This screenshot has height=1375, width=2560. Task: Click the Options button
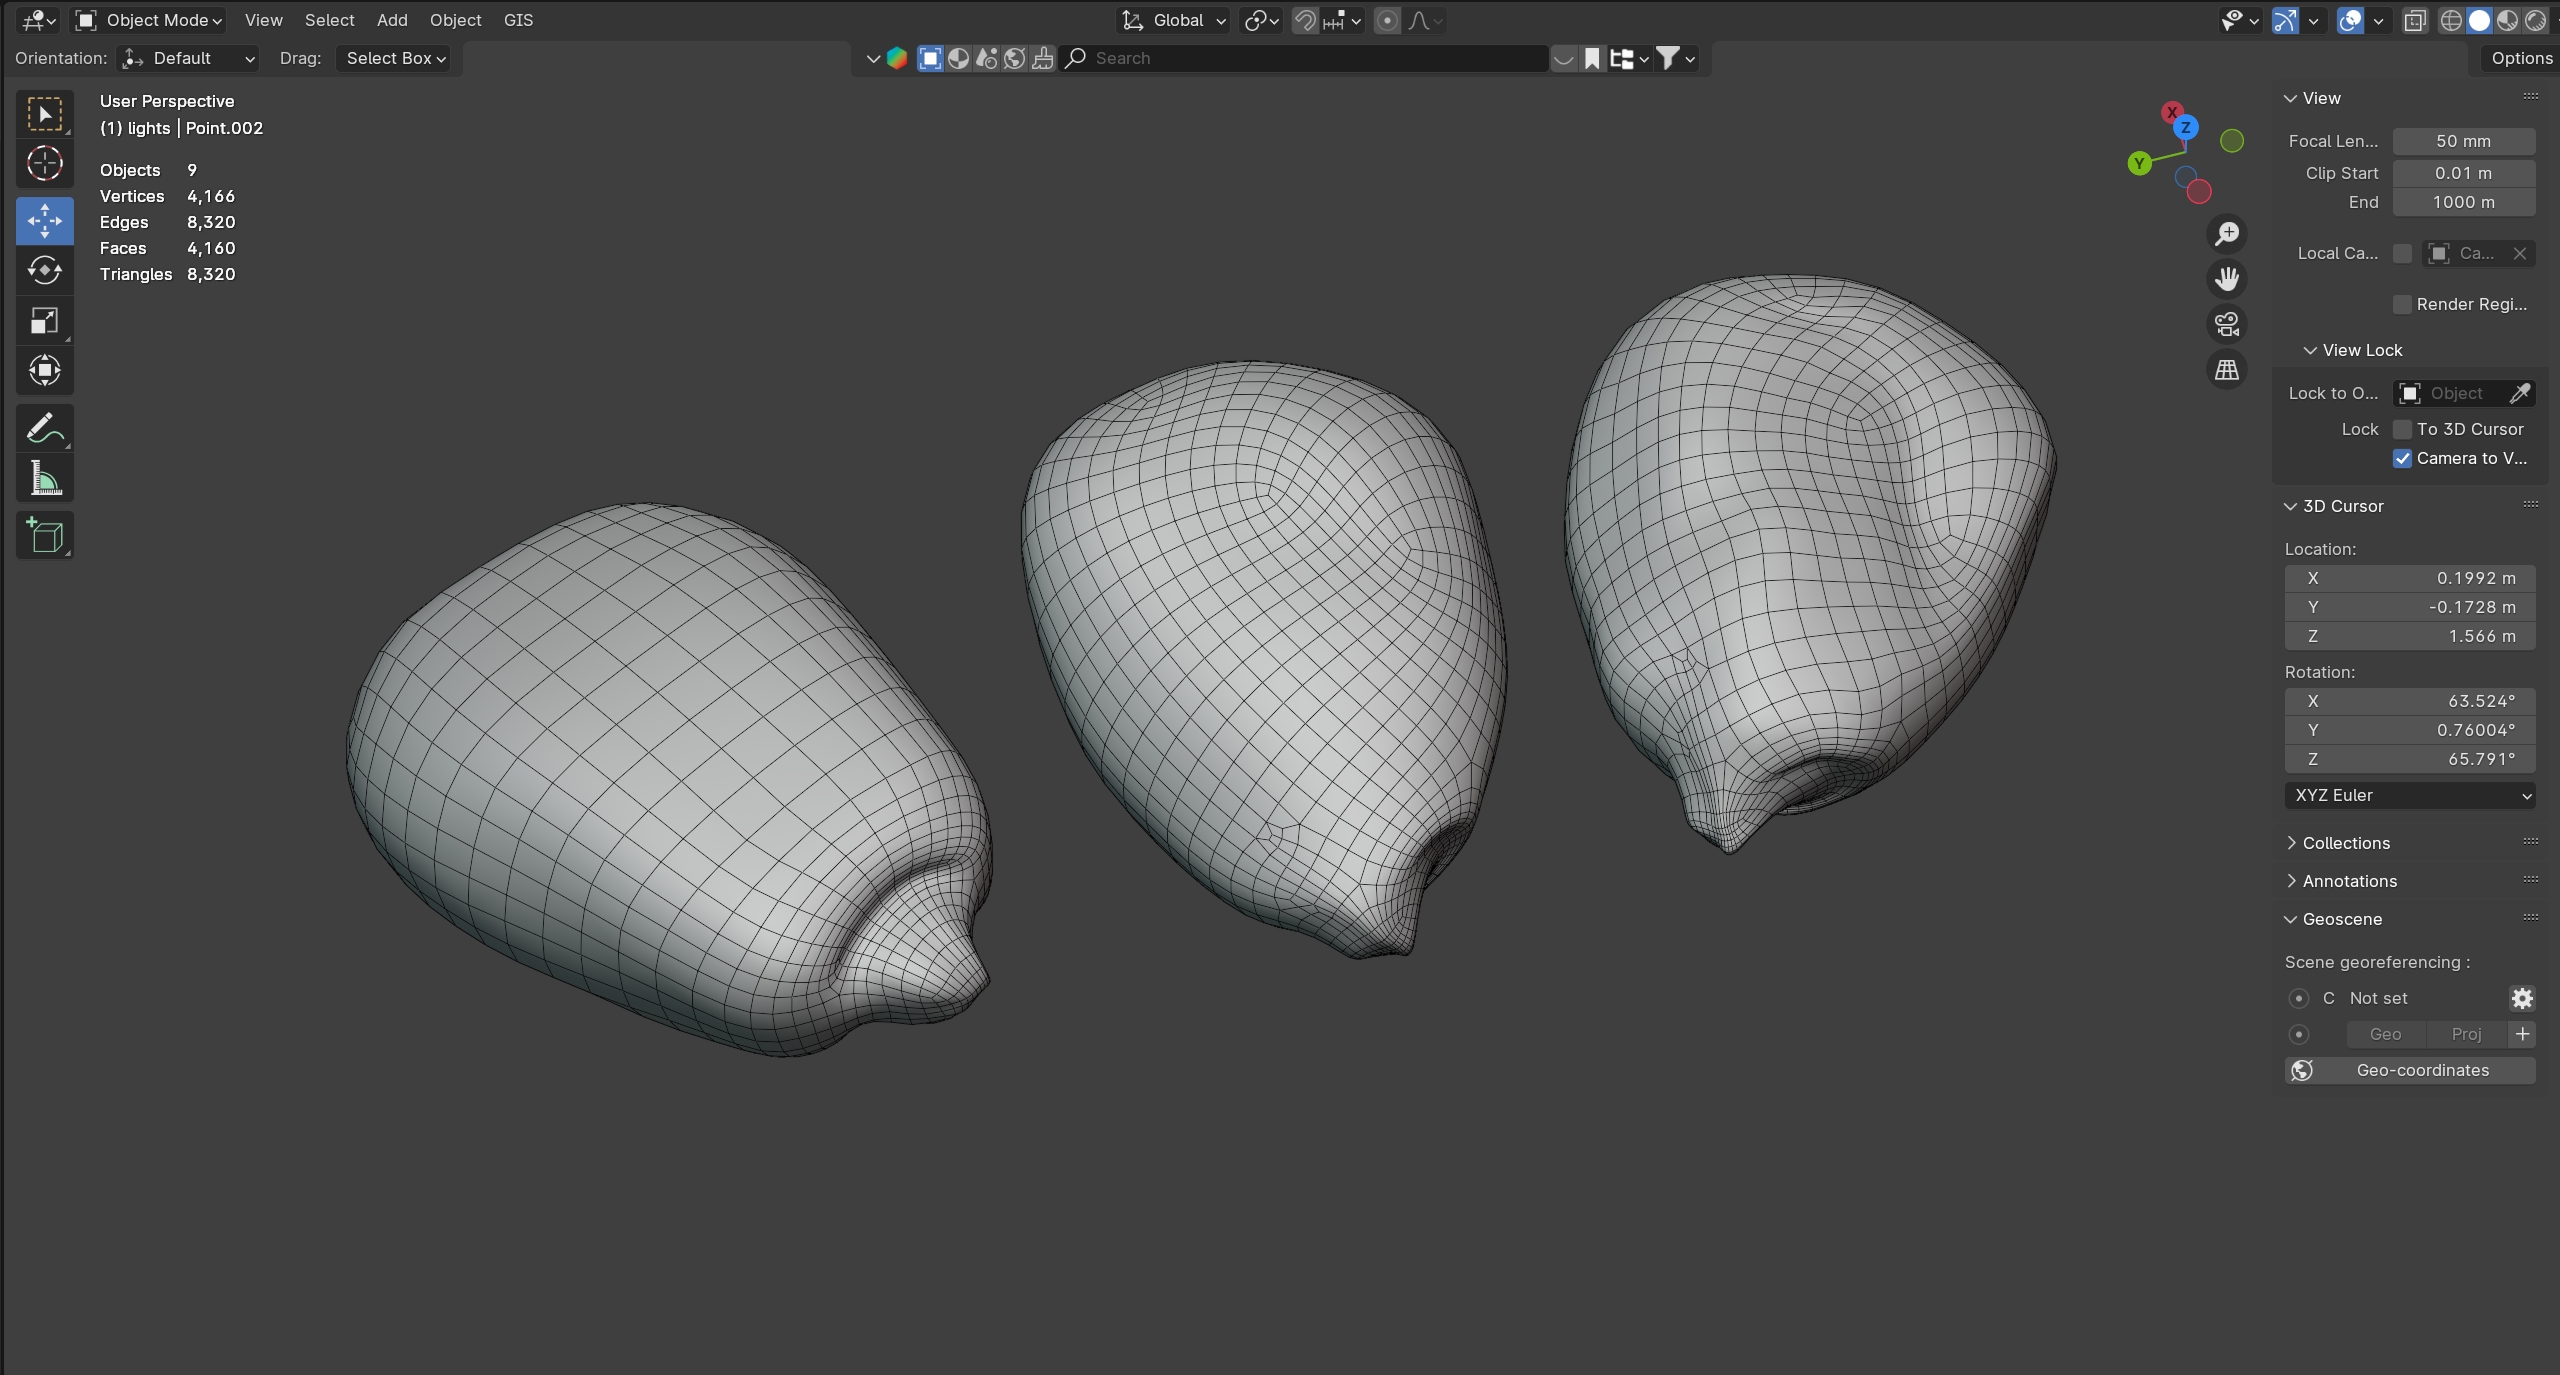(2521, 58)
